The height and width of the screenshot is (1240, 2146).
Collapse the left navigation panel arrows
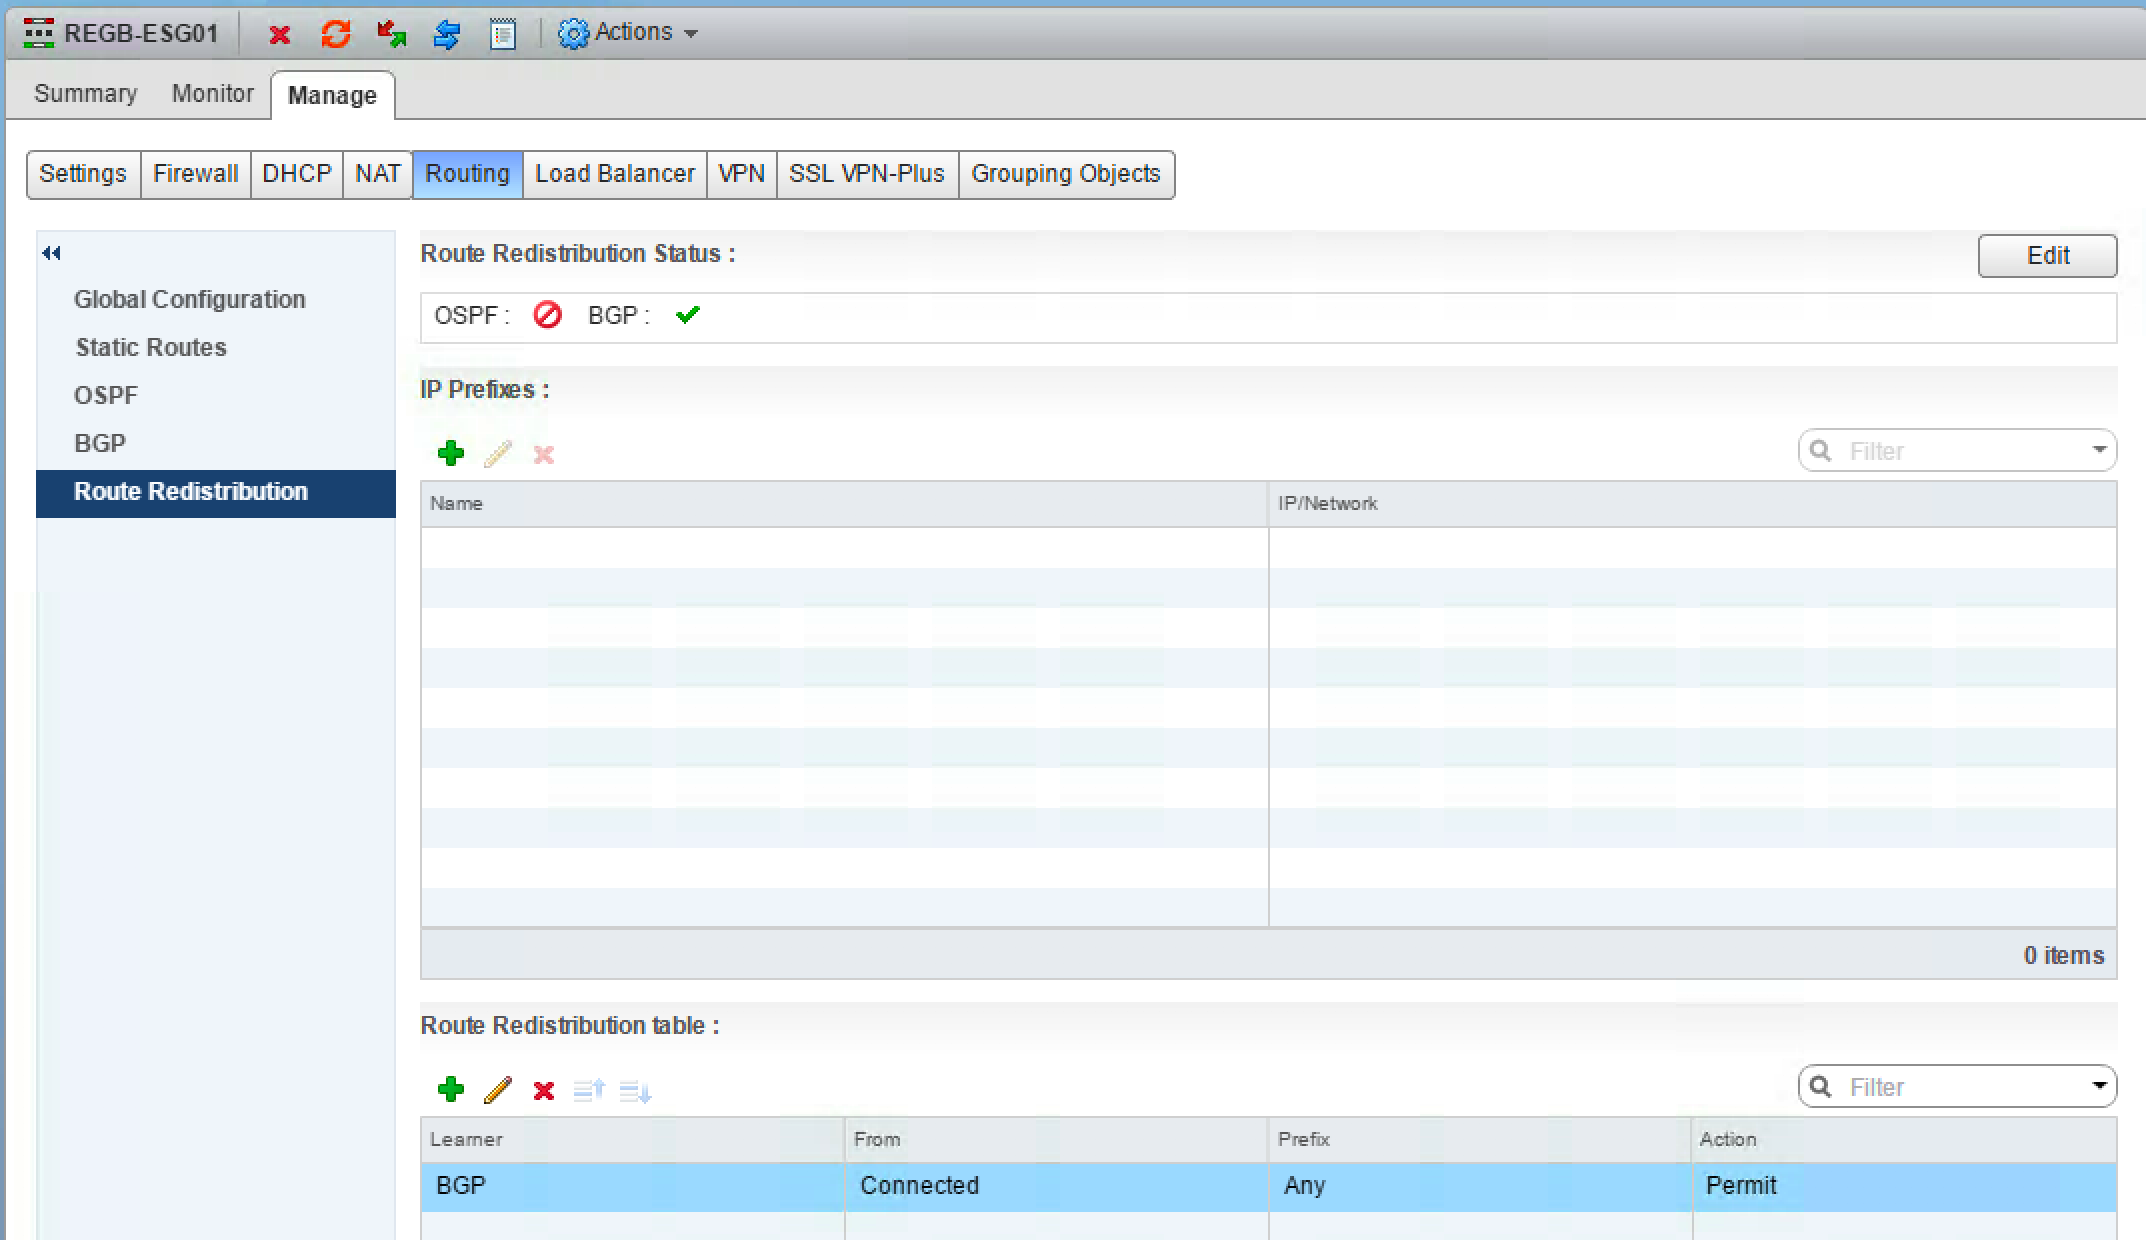[x=52, y=253]
